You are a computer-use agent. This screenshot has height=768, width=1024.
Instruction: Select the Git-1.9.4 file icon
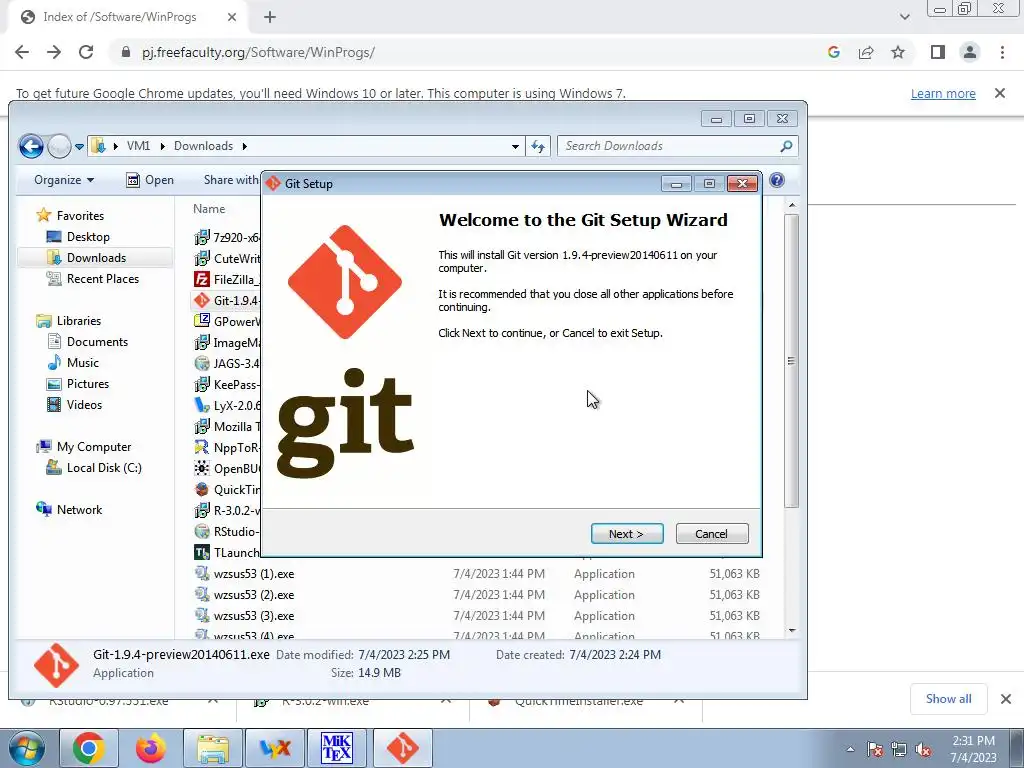202,300
